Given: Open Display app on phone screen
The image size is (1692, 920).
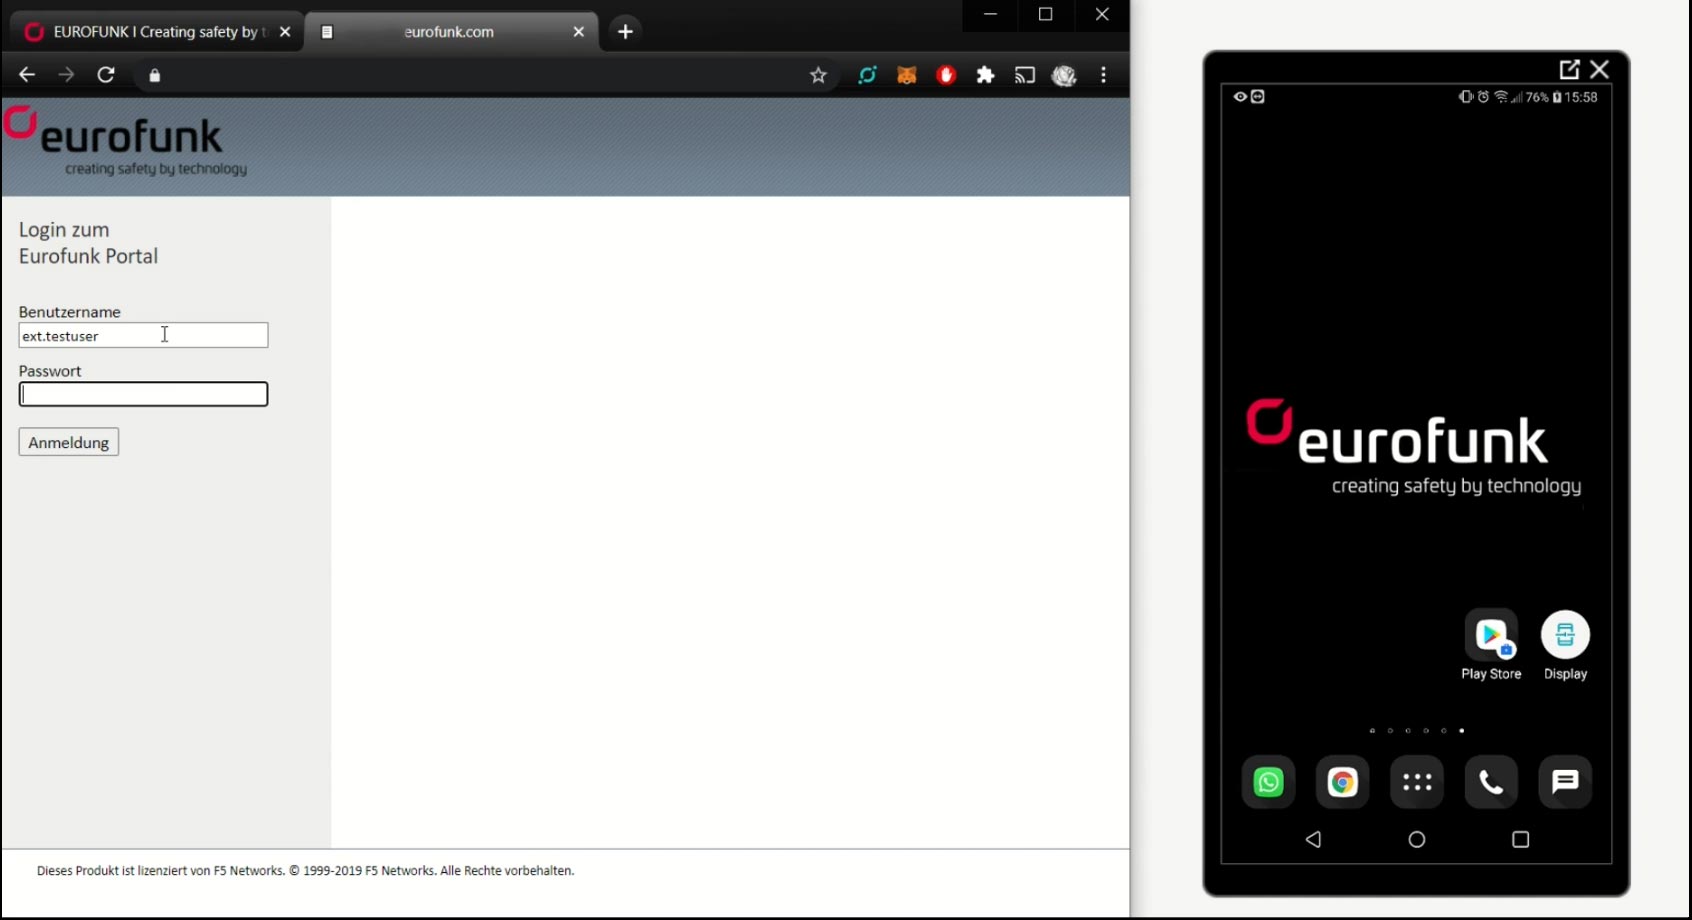Looking at the screenshot, I should point(1565,645).
